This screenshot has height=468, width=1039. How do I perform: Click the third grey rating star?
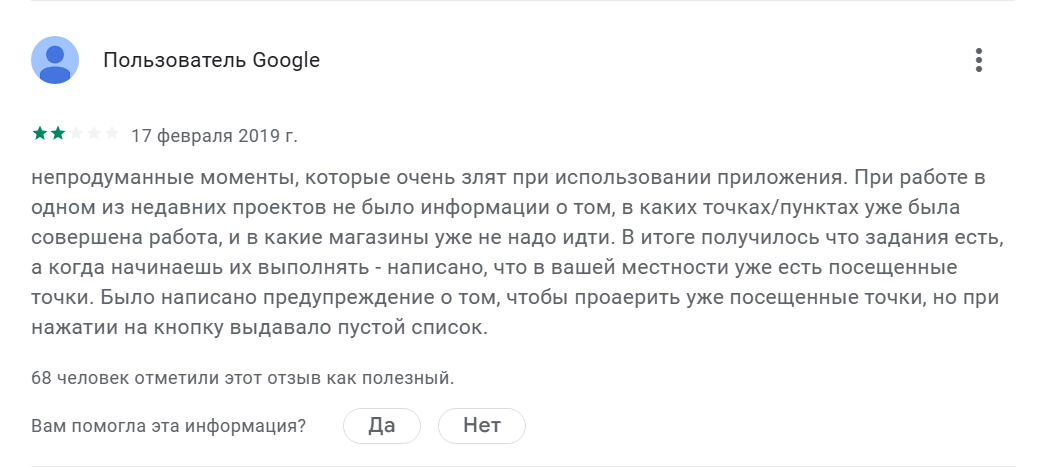click(x=76, y=133)
